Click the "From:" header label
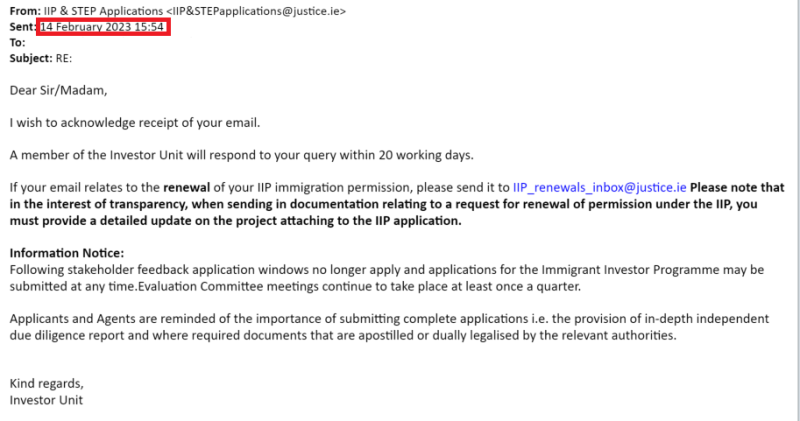Viewport: 800px width, 421px height. [x=25, y=11]
